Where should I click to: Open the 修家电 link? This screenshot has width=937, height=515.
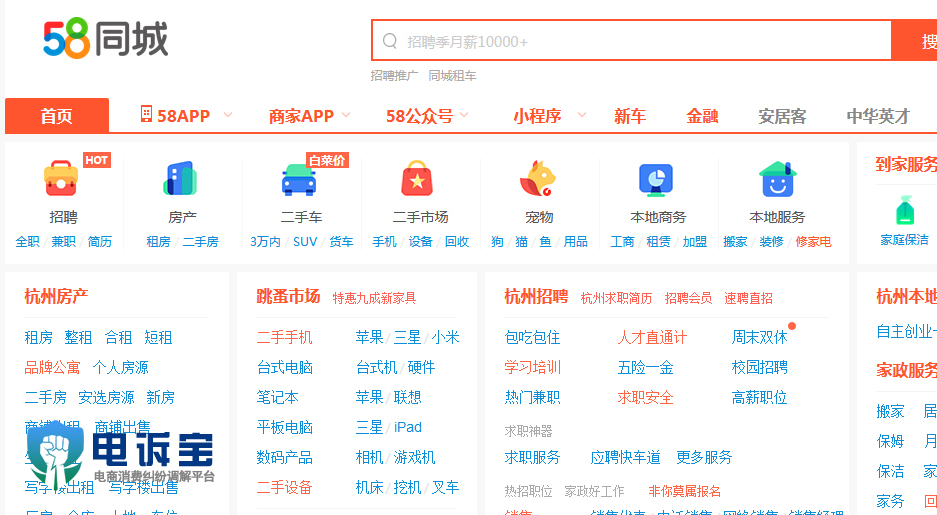pyautogui.click(x=813, y=241)
